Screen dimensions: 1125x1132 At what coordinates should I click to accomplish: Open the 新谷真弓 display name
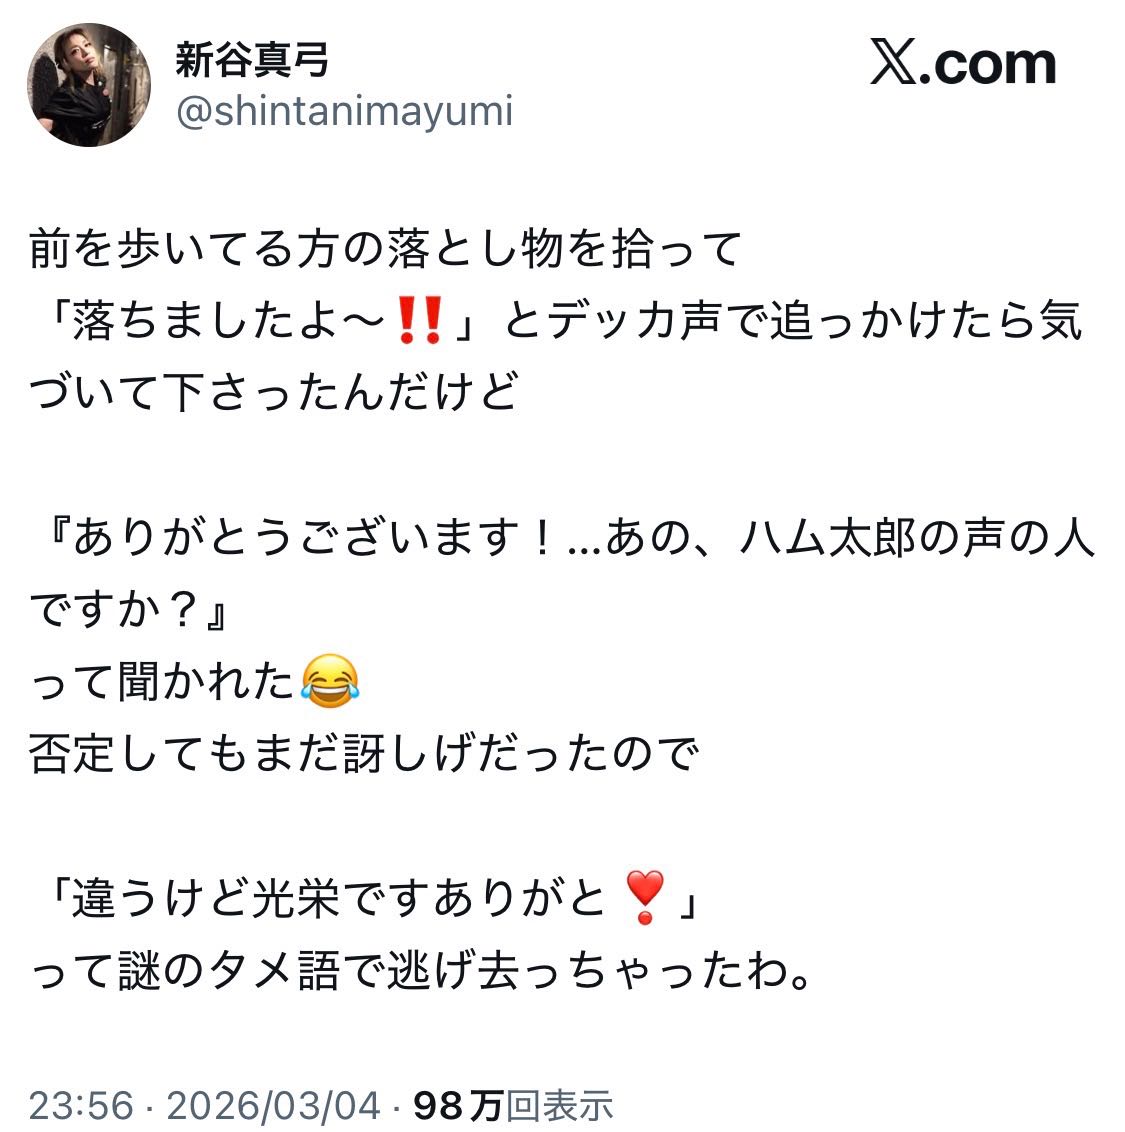point(252,60)
